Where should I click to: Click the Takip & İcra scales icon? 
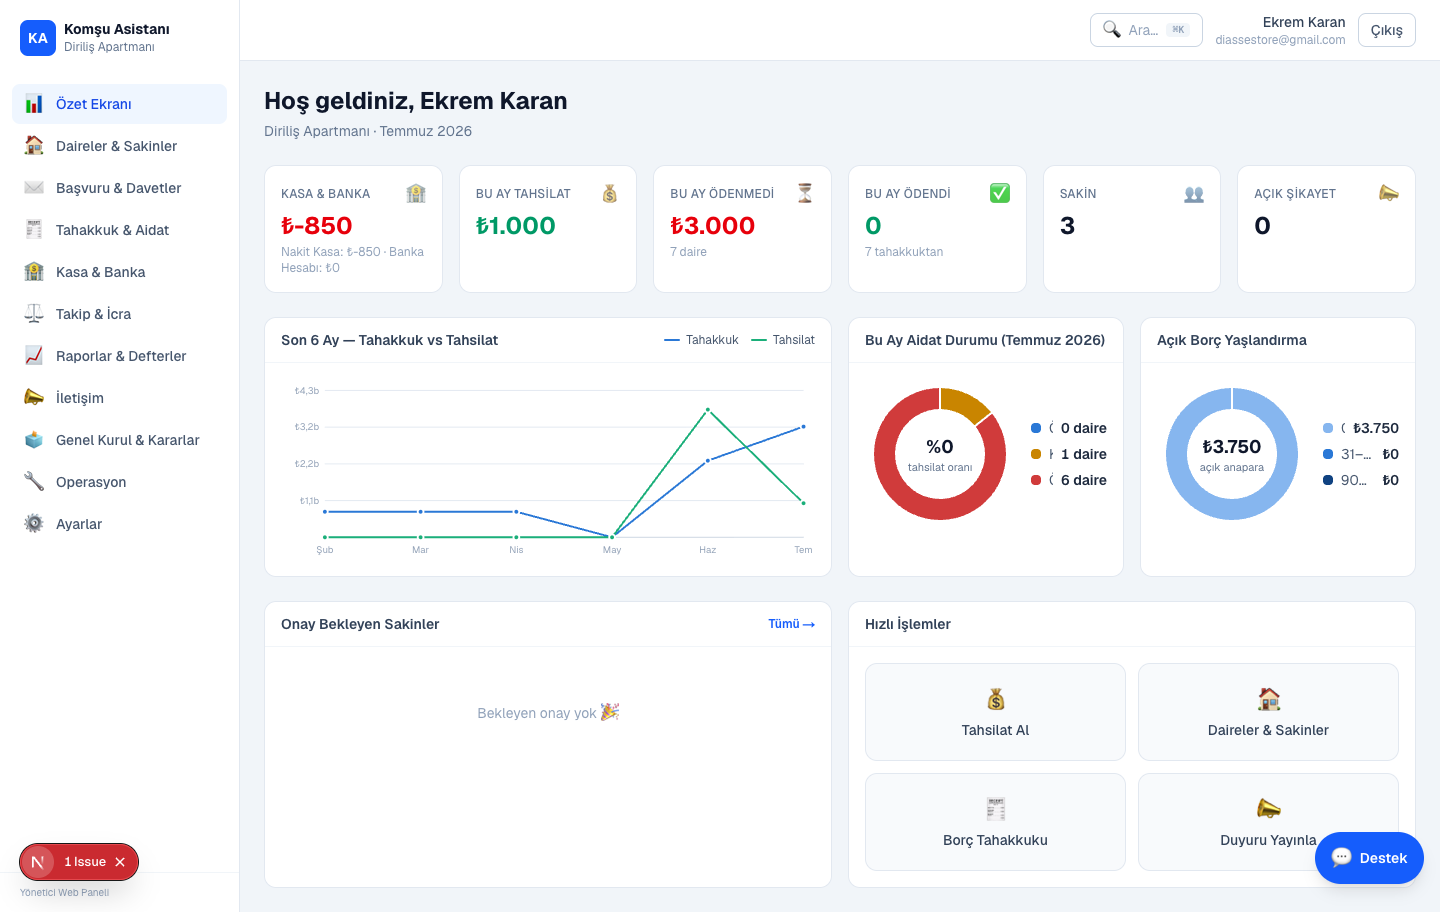tap(34, 314)
